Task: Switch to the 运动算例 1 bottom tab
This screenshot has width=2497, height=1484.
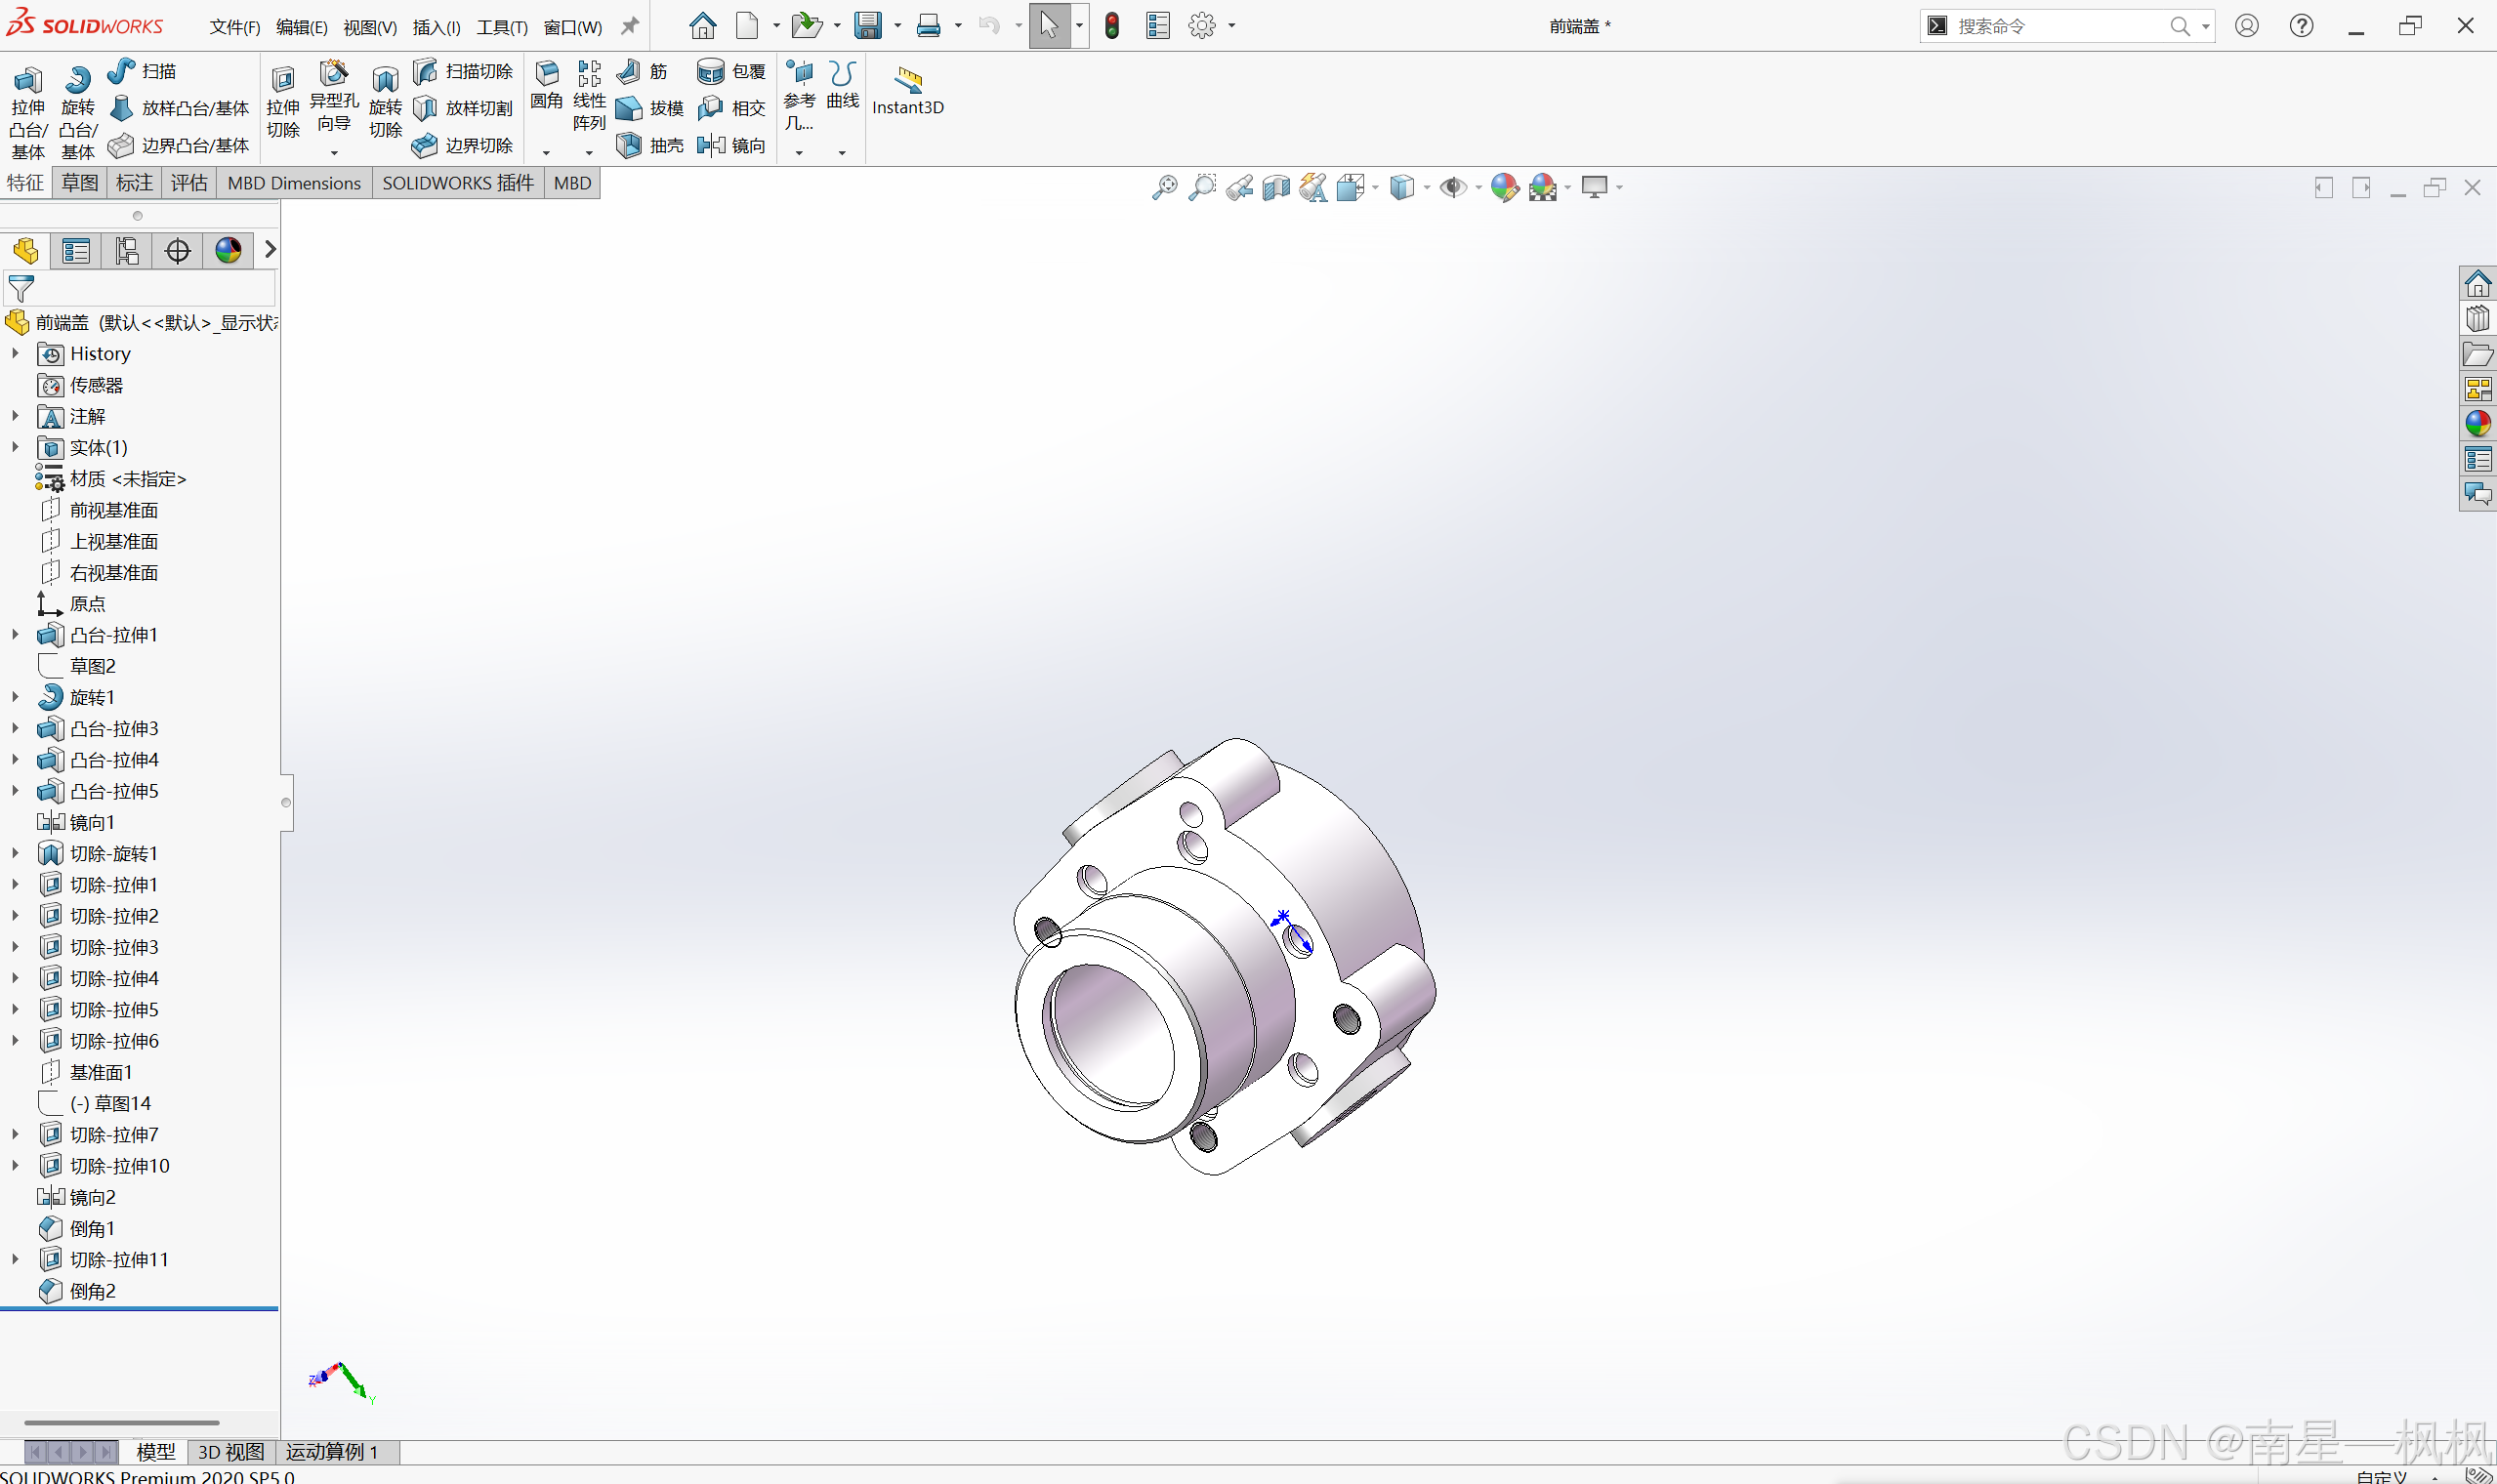Action: click(x=332, y=1451)
